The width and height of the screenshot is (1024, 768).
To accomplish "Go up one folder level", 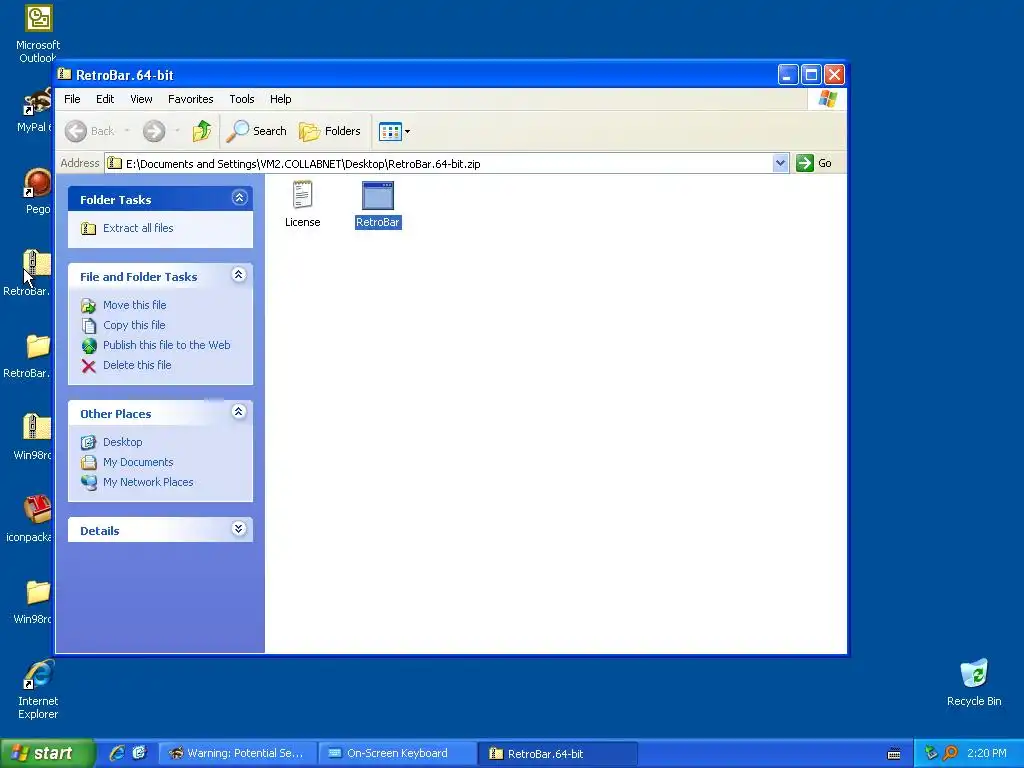I will point(202,131).
